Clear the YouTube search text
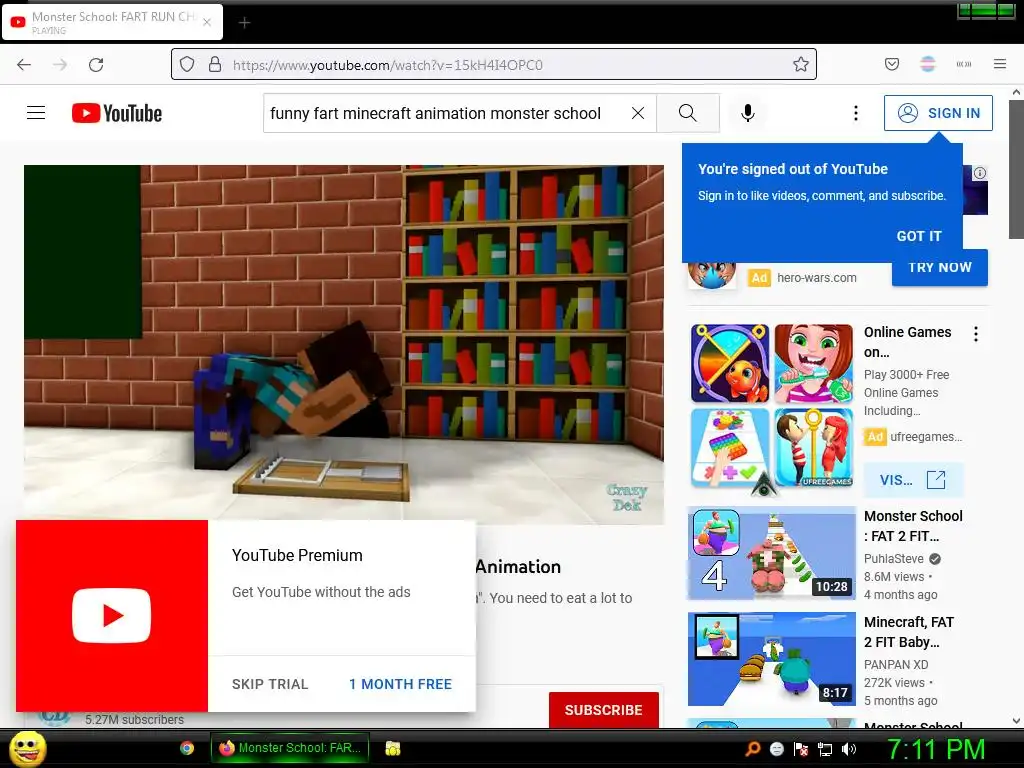 (638, 113)
